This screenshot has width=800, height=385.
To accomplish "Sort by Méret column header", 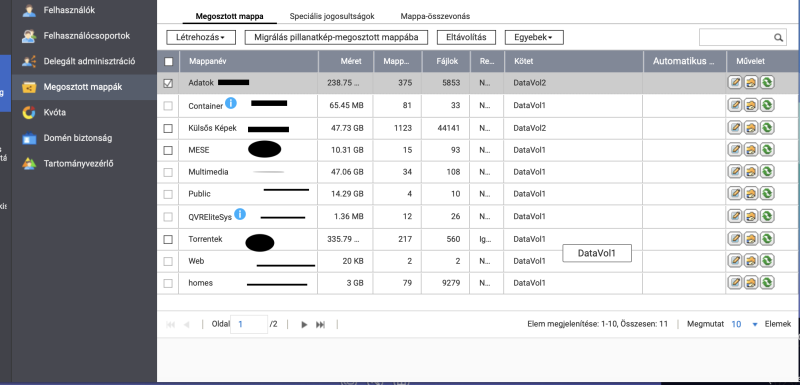I will click(346, 61).
